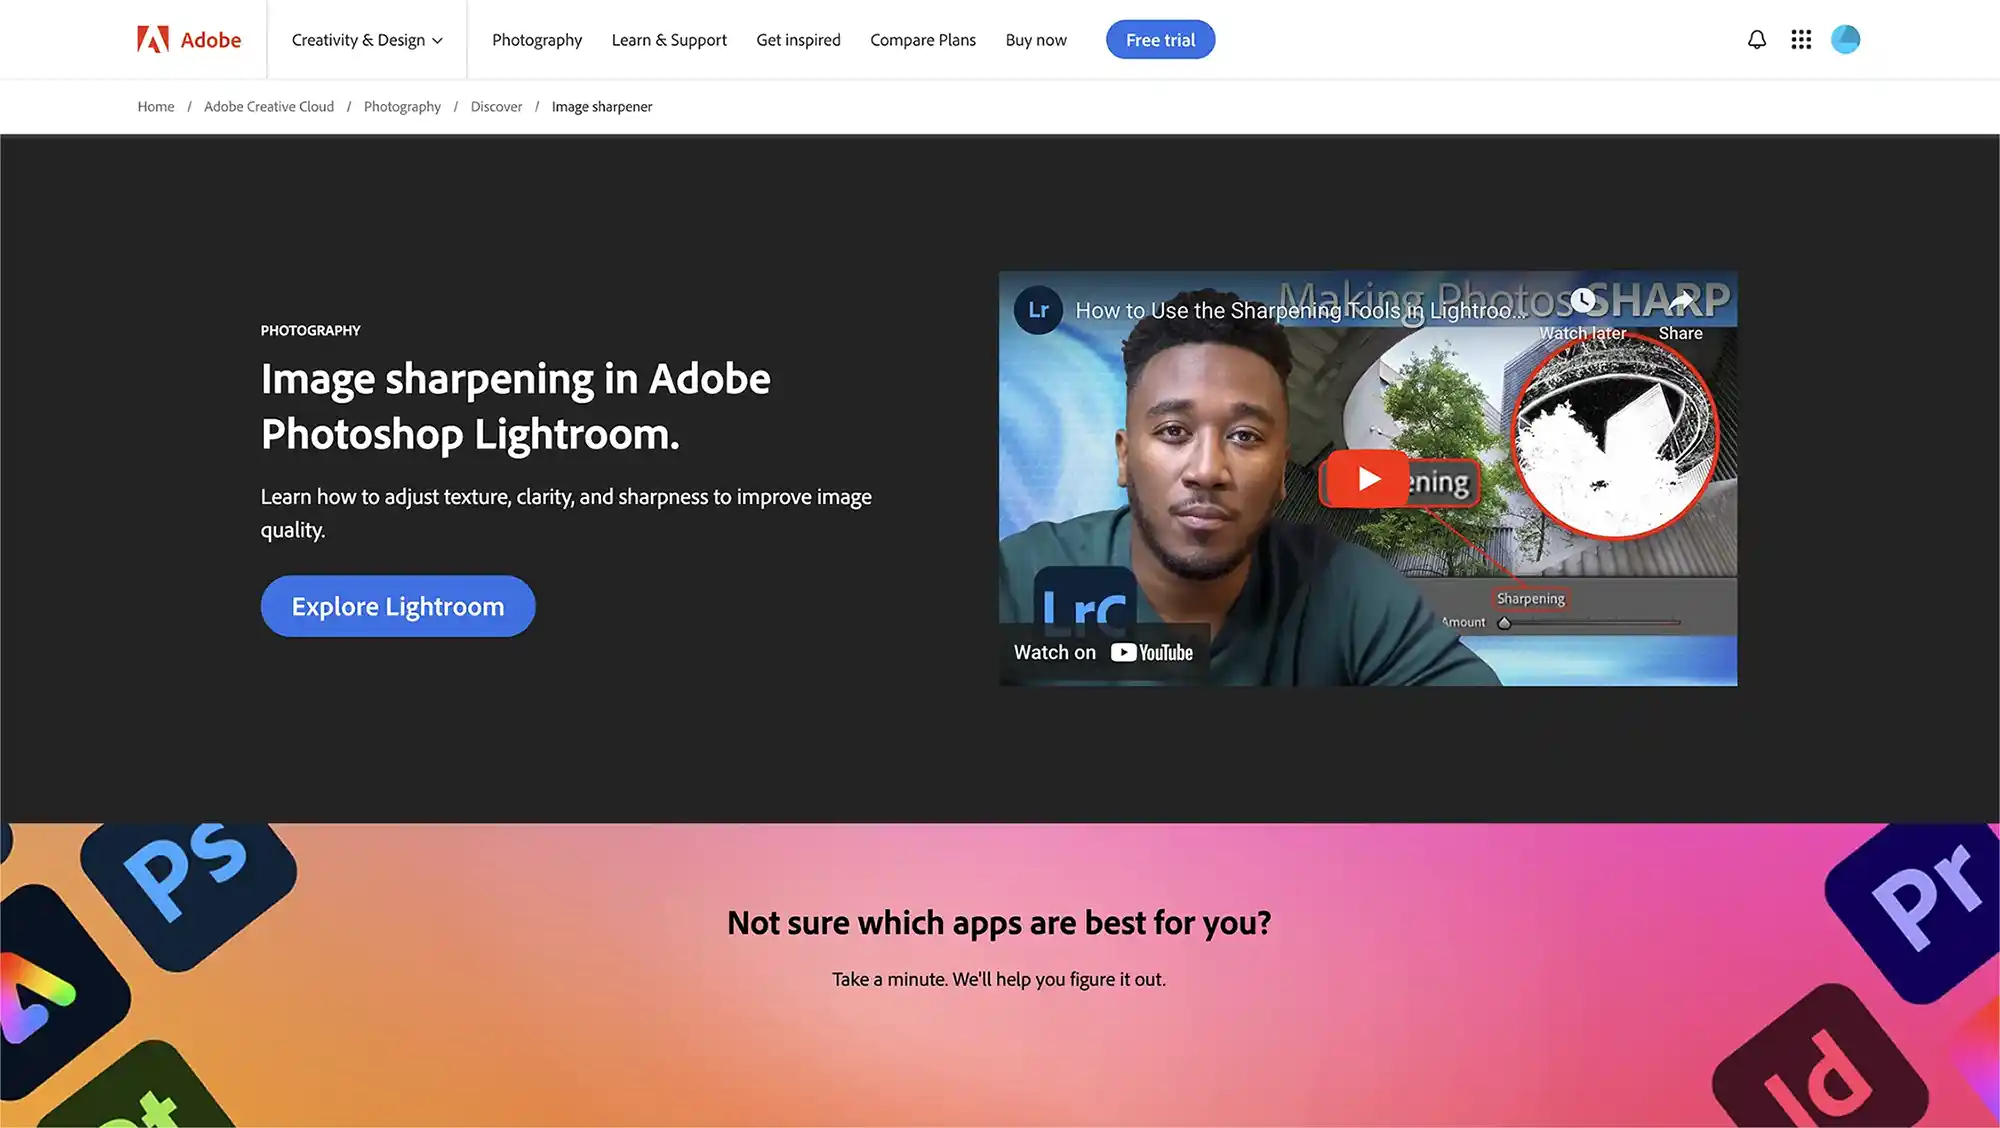Click 'Take a minute. We'll help you figure it out.'
2000x1128 pixels.
point(999,979)
